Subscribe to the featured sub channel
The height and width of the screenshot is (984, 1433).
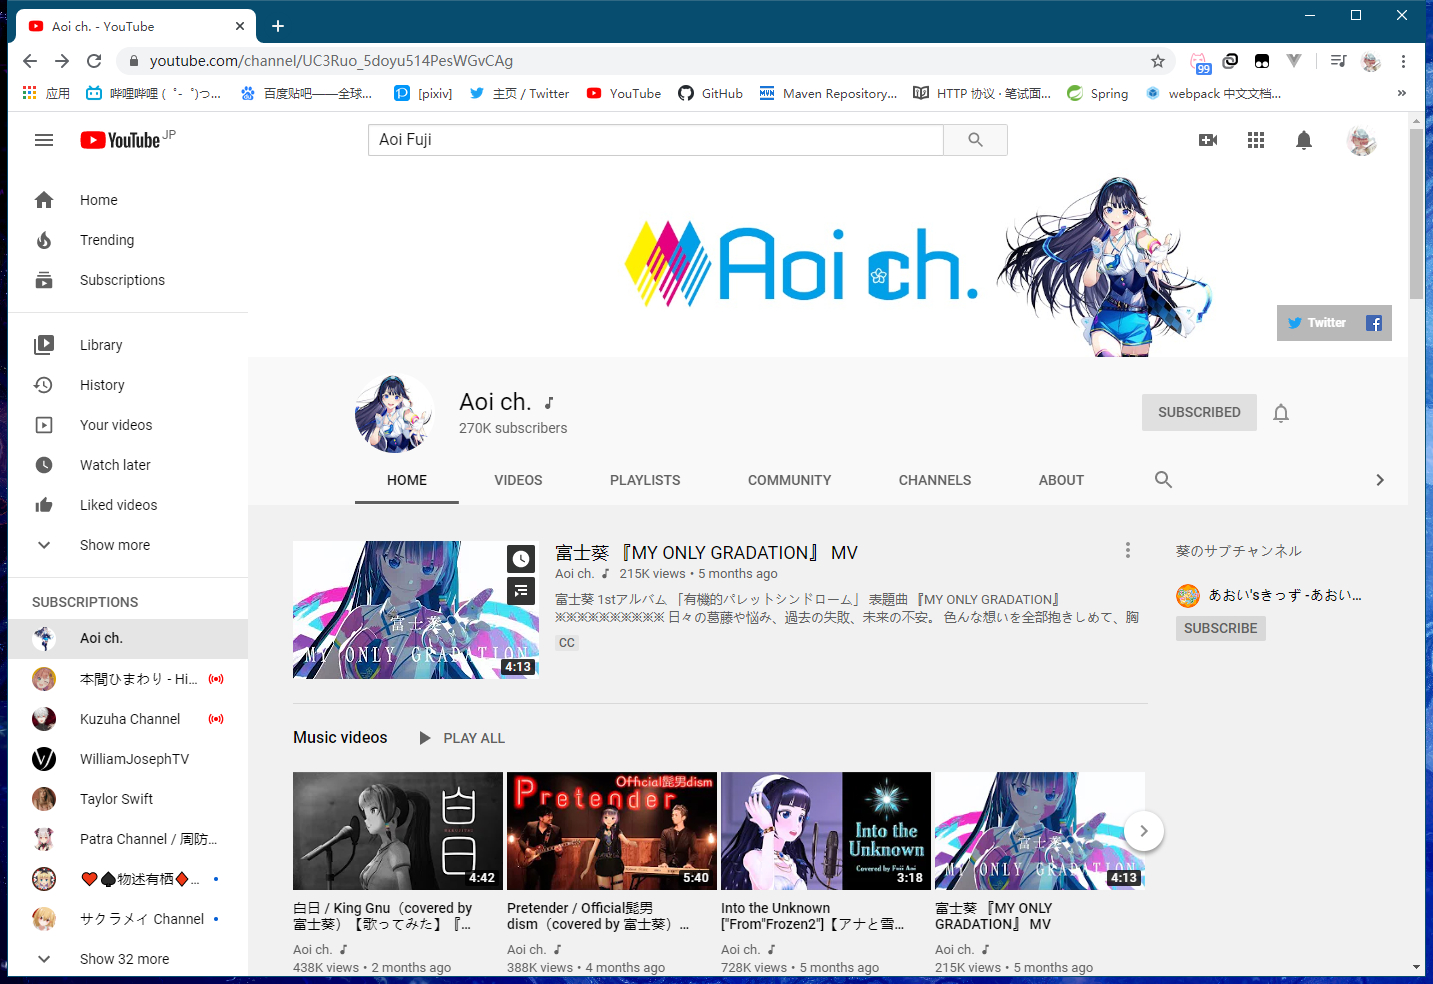pyautogui.click(x=1220, y=628)
